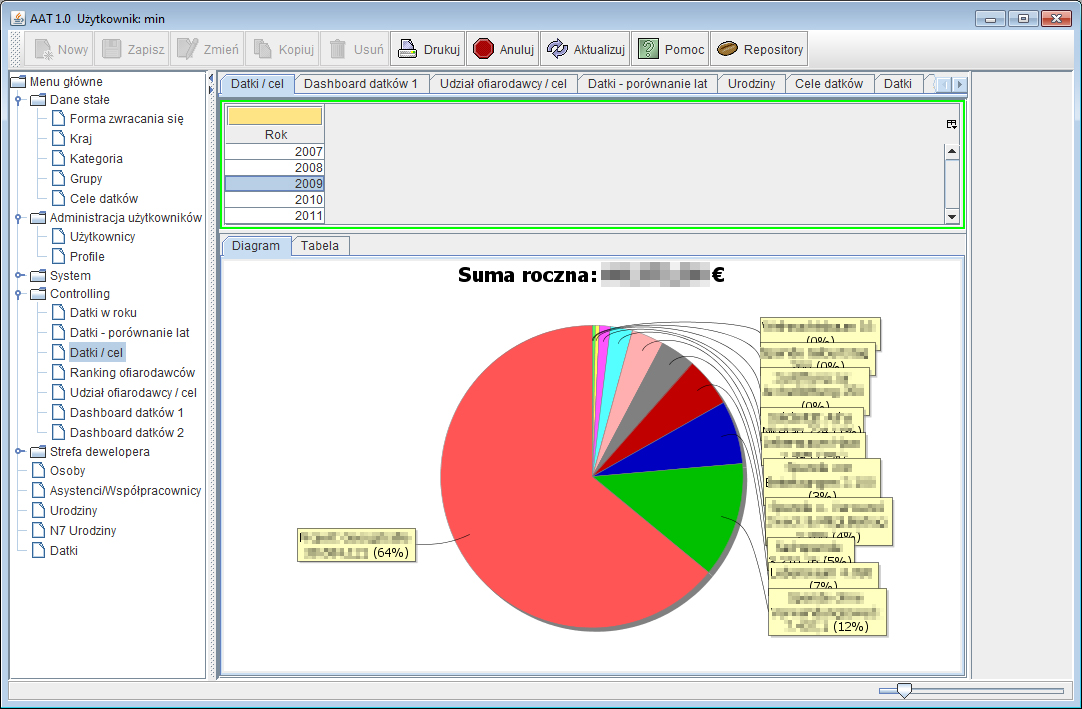Open Pomoc help question-mark icon

pyautogui.click(x=648, y=49)
